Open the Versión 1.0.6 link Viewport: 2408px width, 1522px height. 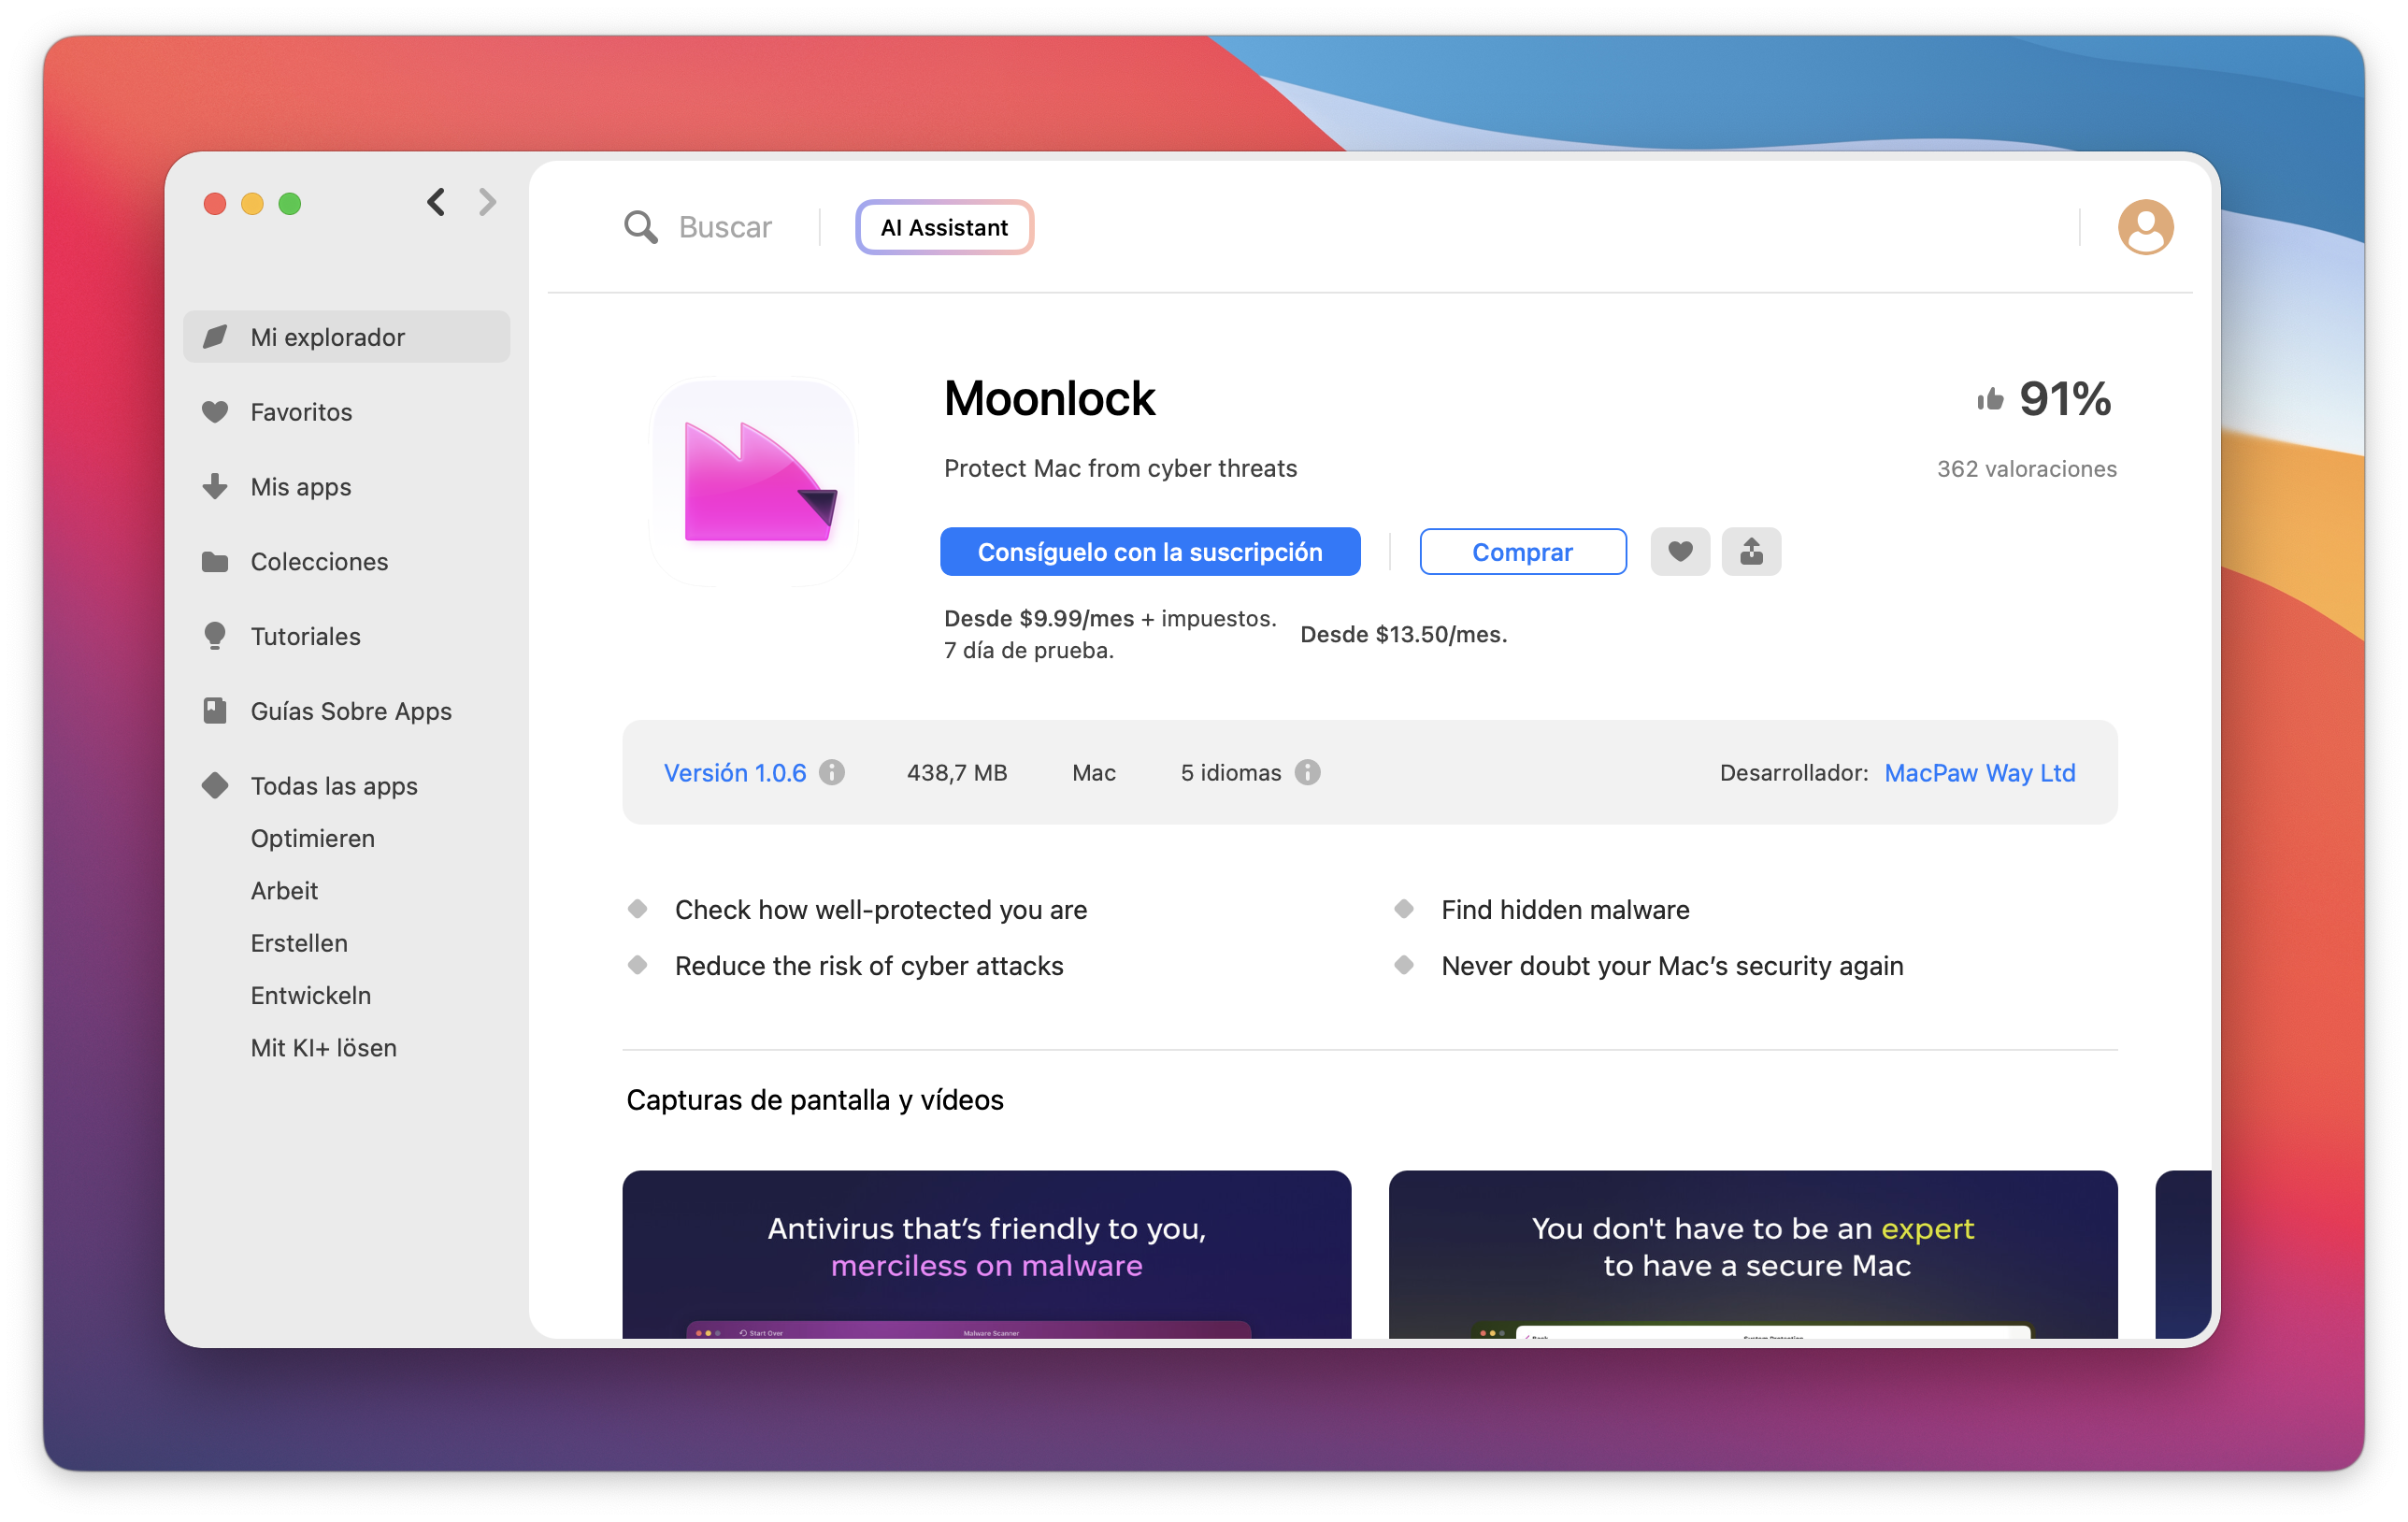[735, 773]
